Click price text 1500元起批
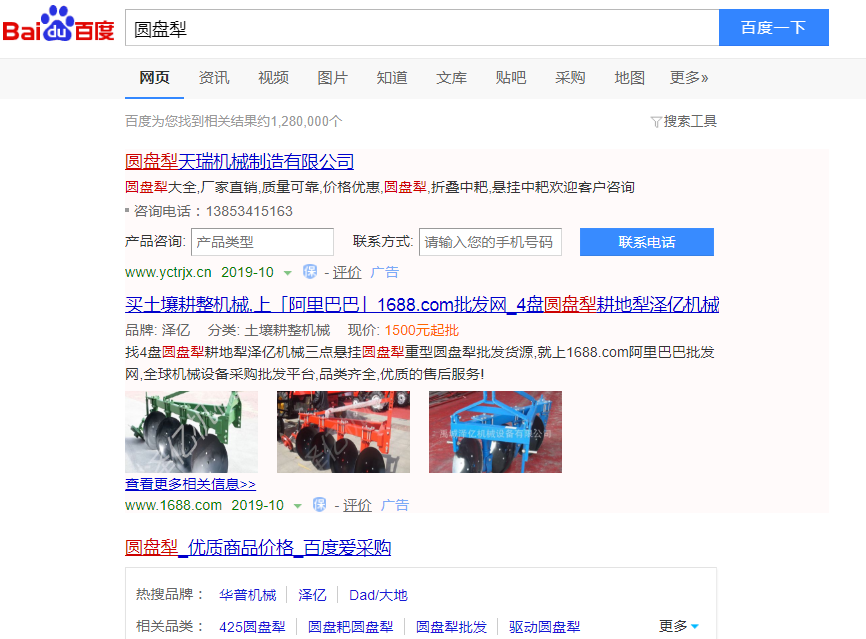866x639 pixels. pos(422,330)
